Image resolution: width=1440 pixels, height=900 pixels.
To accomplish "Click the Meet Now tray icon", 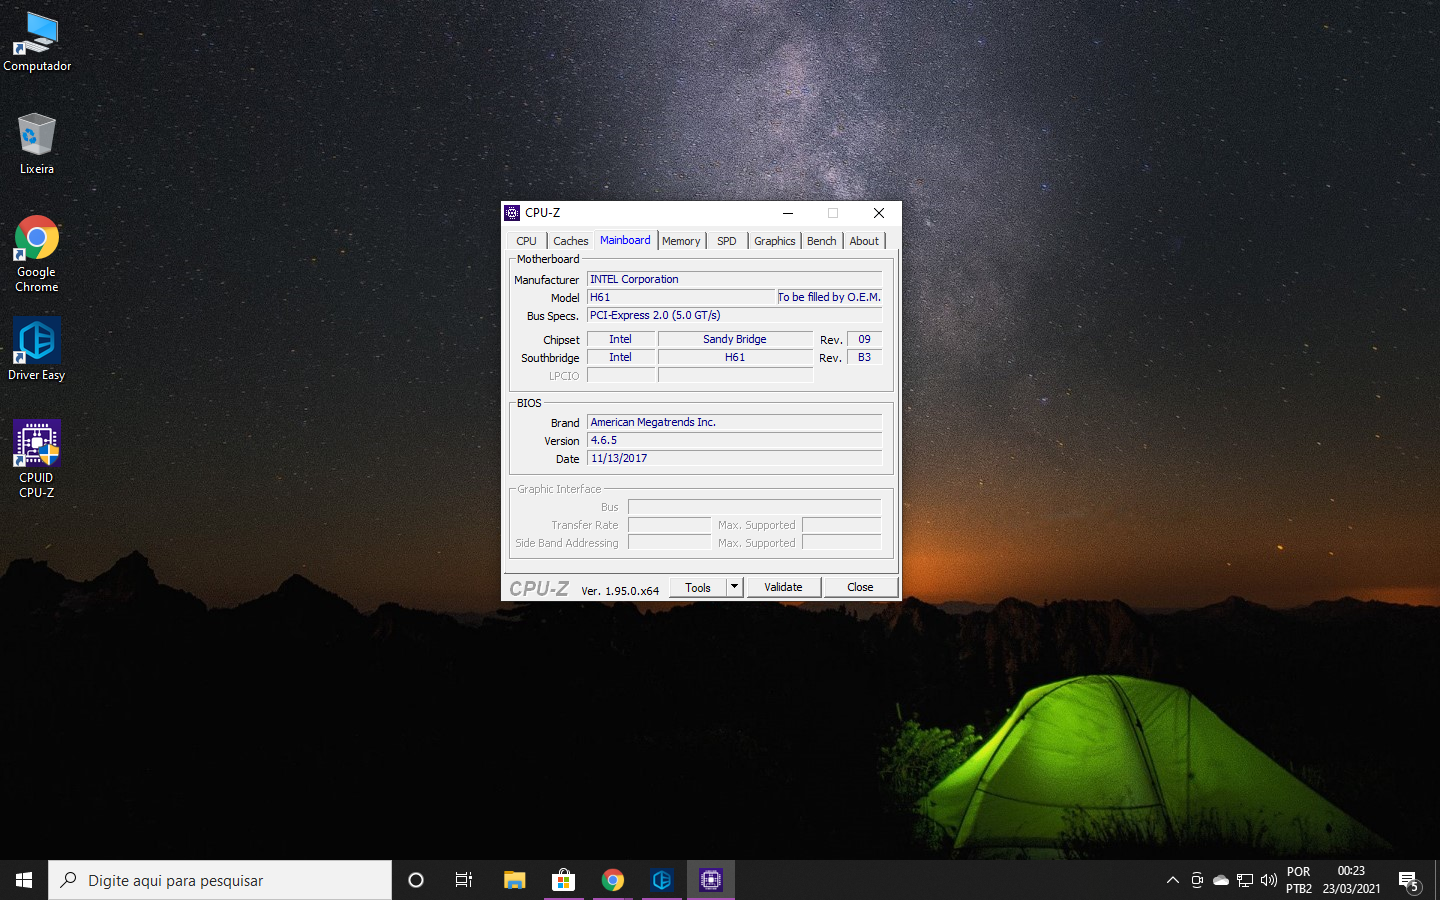I will [1197, 880].
